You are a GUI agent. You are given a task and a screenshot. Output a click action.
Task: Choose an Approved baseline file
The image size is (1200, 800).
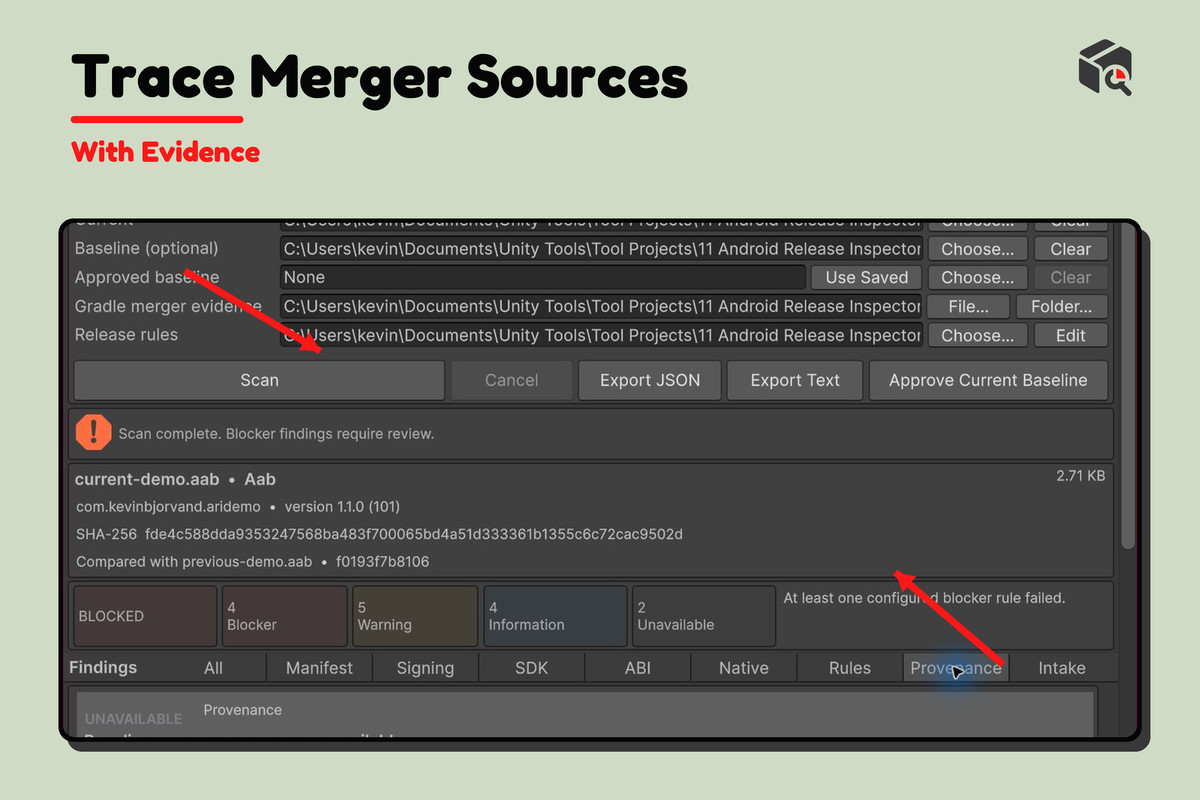(x=977, y=277)
